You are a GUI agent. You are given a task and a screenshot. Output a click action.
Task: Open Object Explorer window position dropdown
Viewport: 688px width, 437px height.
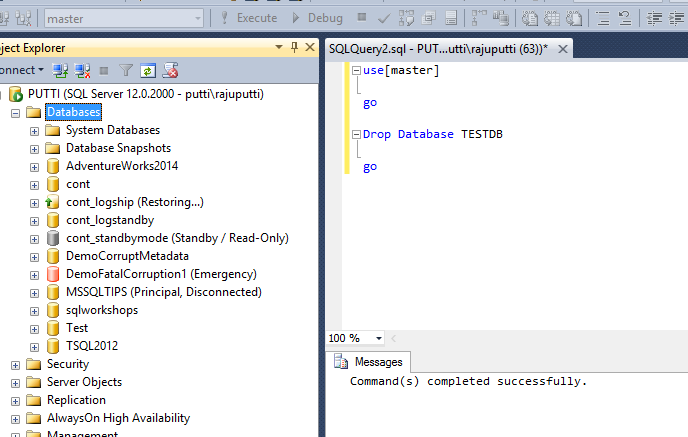(279, 47)
